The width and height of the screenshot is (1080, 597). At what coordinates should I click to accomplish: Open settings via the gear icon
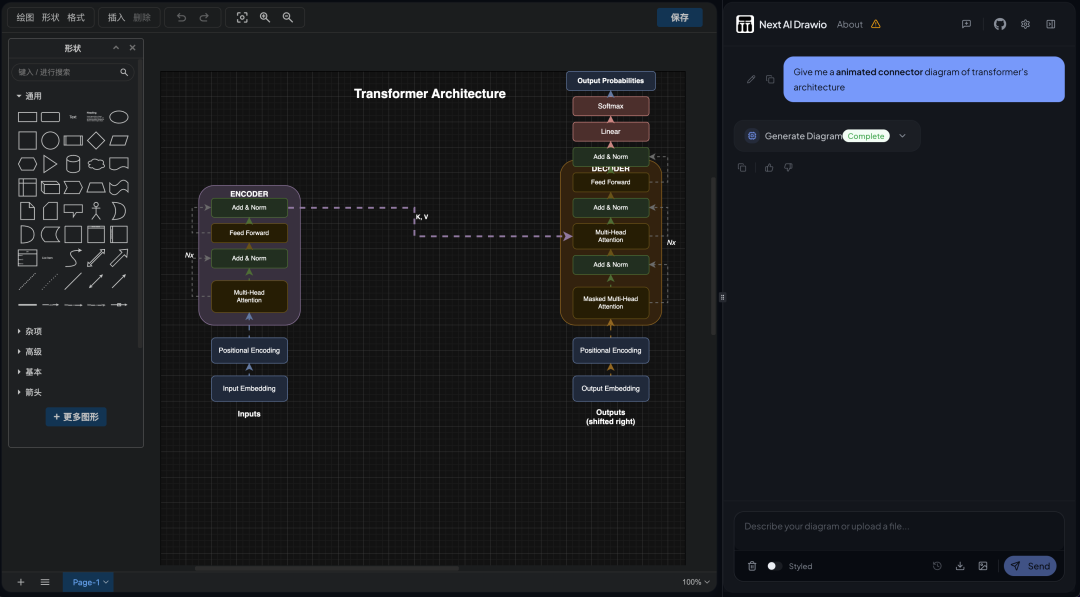(1025, 24)
